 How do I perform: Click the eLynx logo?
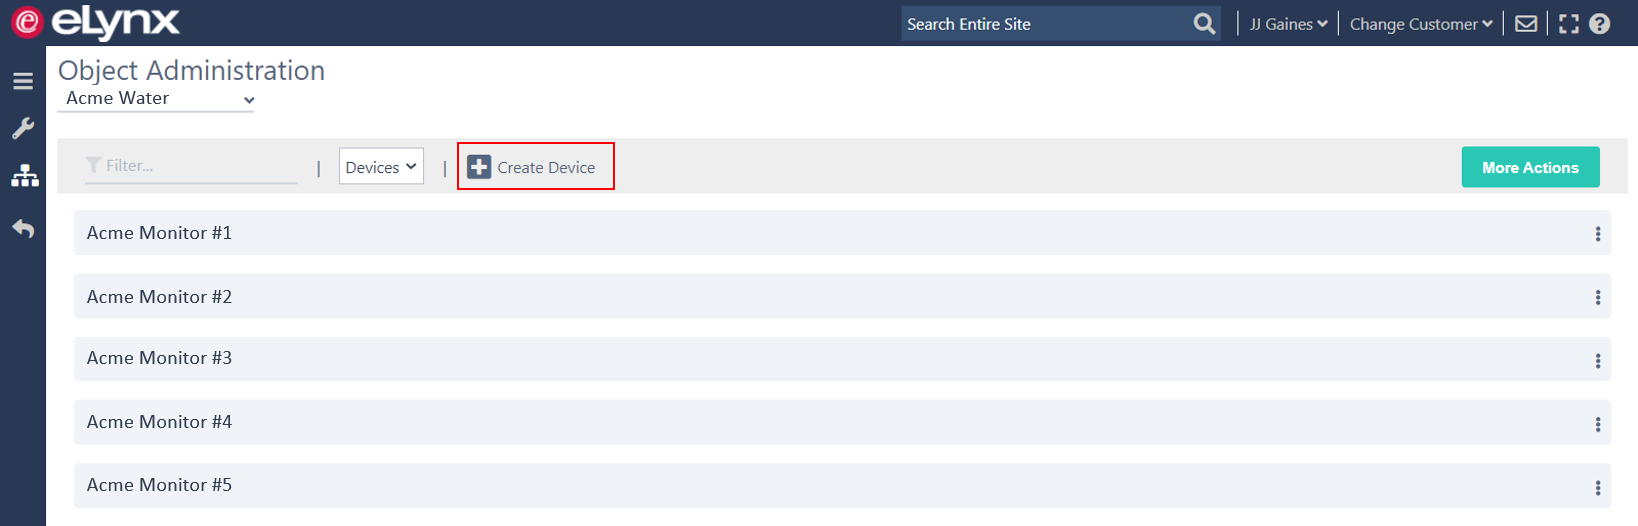click(x=96, y=22)
